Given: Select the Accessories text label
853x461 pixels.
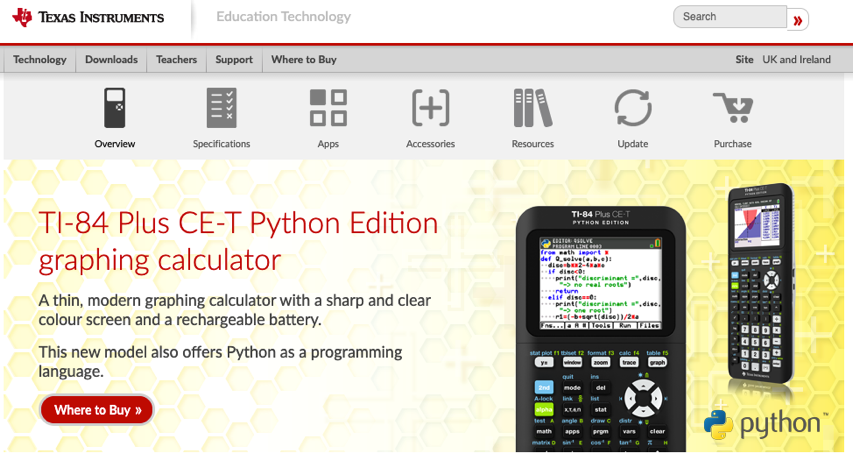Looking at the screenshot, I should [x=430, y=144].
